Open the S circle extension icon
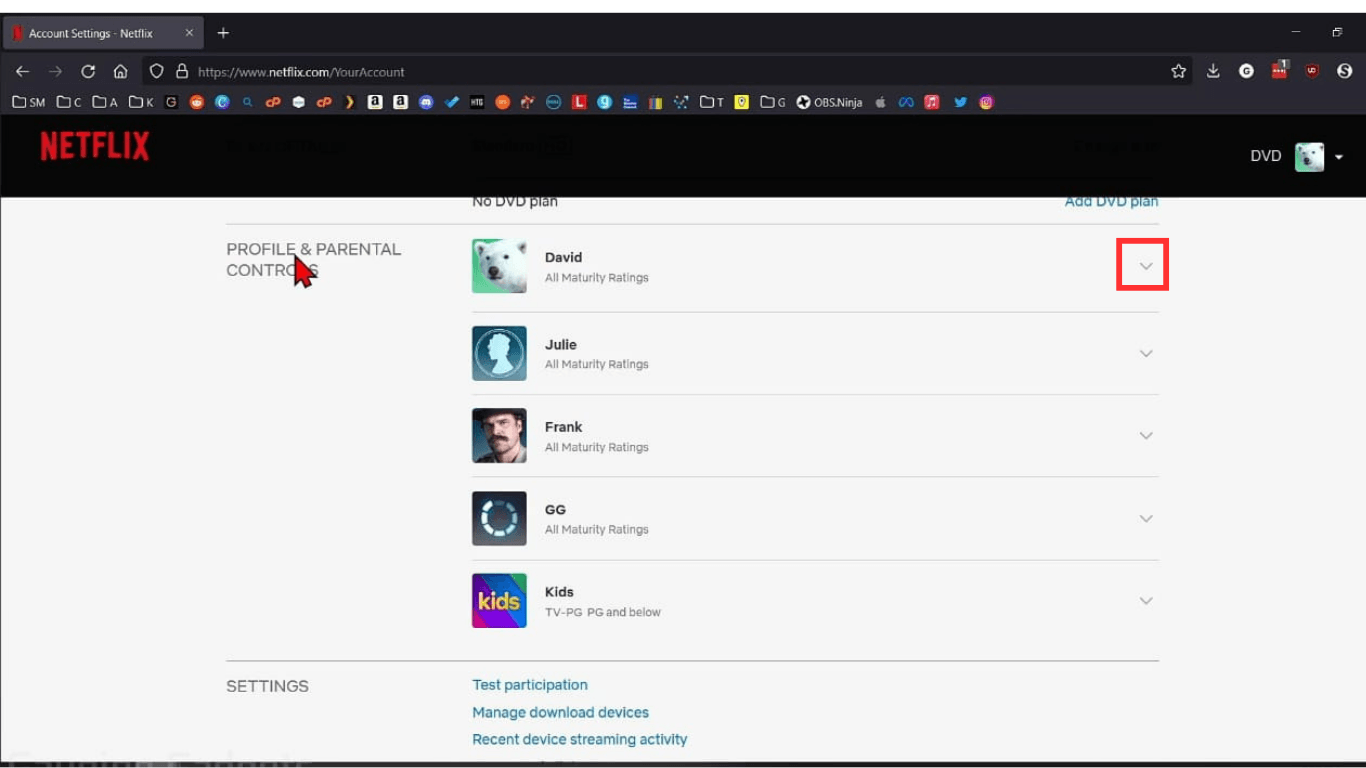Image resolution: width=1366 pixels, height=768 pixels. point(1344,71)
